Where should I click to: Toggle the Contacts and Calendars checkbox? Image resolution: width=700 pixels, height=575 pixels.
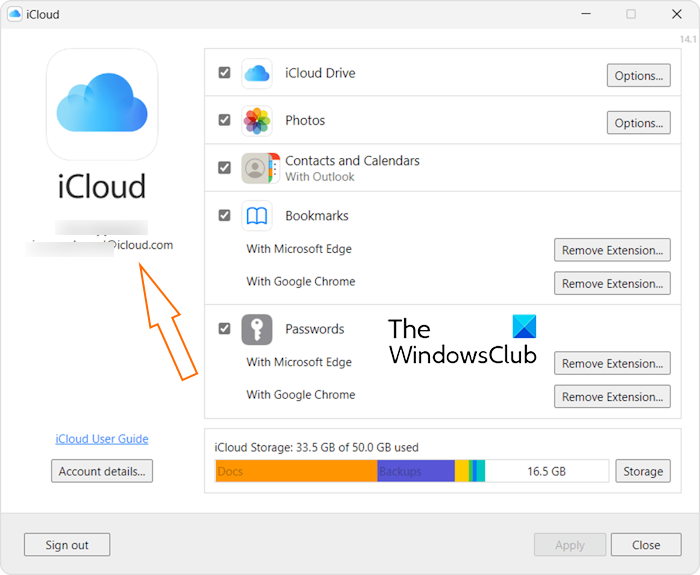(x=225, y=167)
